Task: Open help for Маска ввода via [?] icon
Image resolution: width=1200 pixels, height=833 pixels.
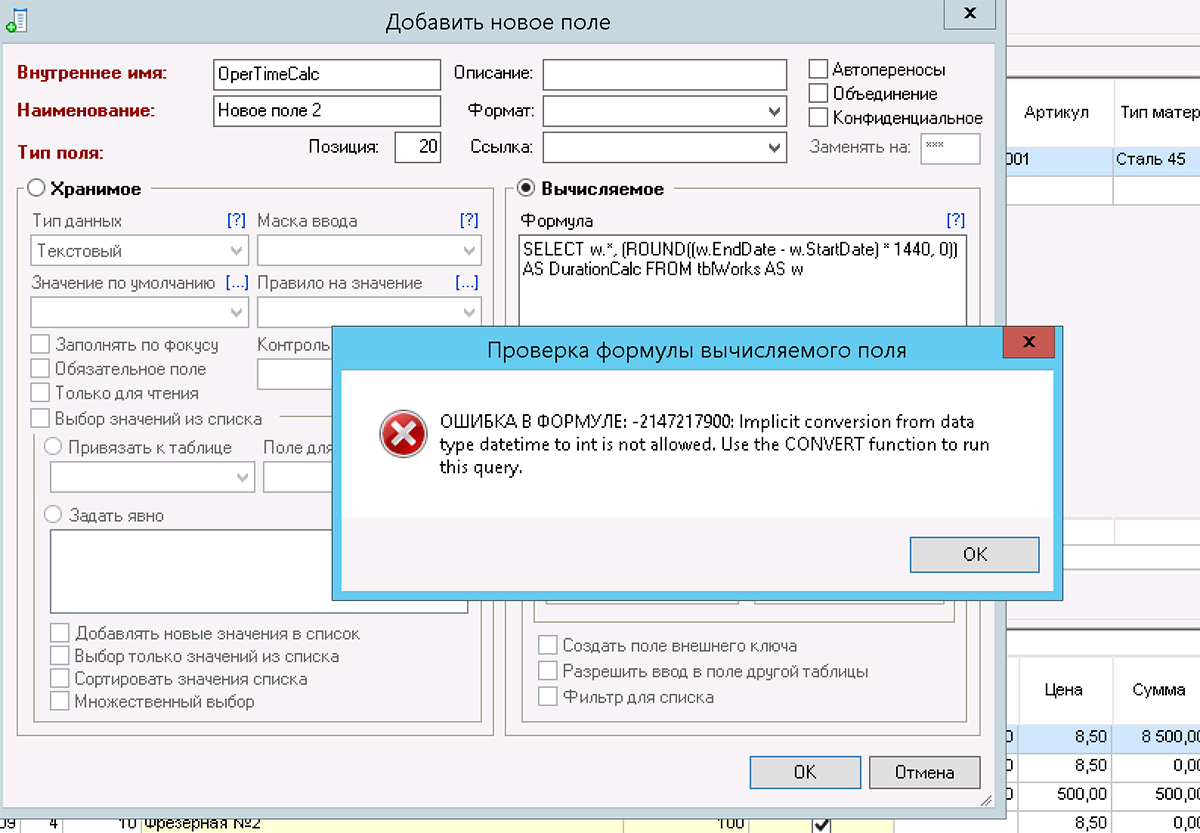Action: click(469, 220)
